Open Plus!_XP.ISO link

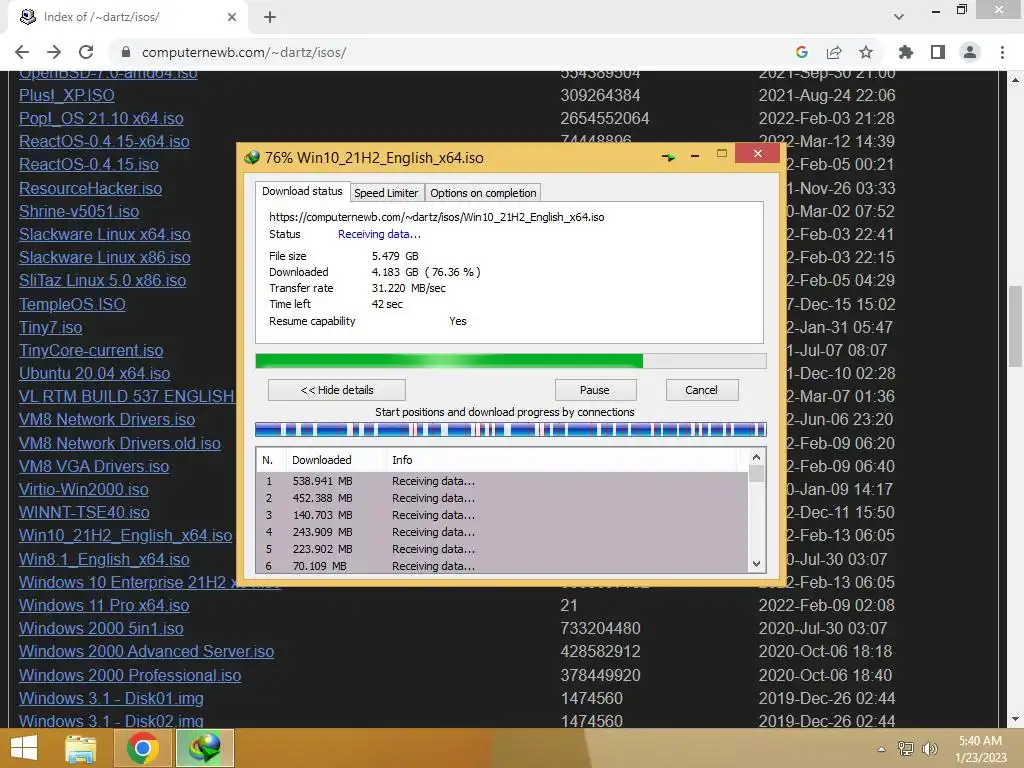[x=67, y=95]
